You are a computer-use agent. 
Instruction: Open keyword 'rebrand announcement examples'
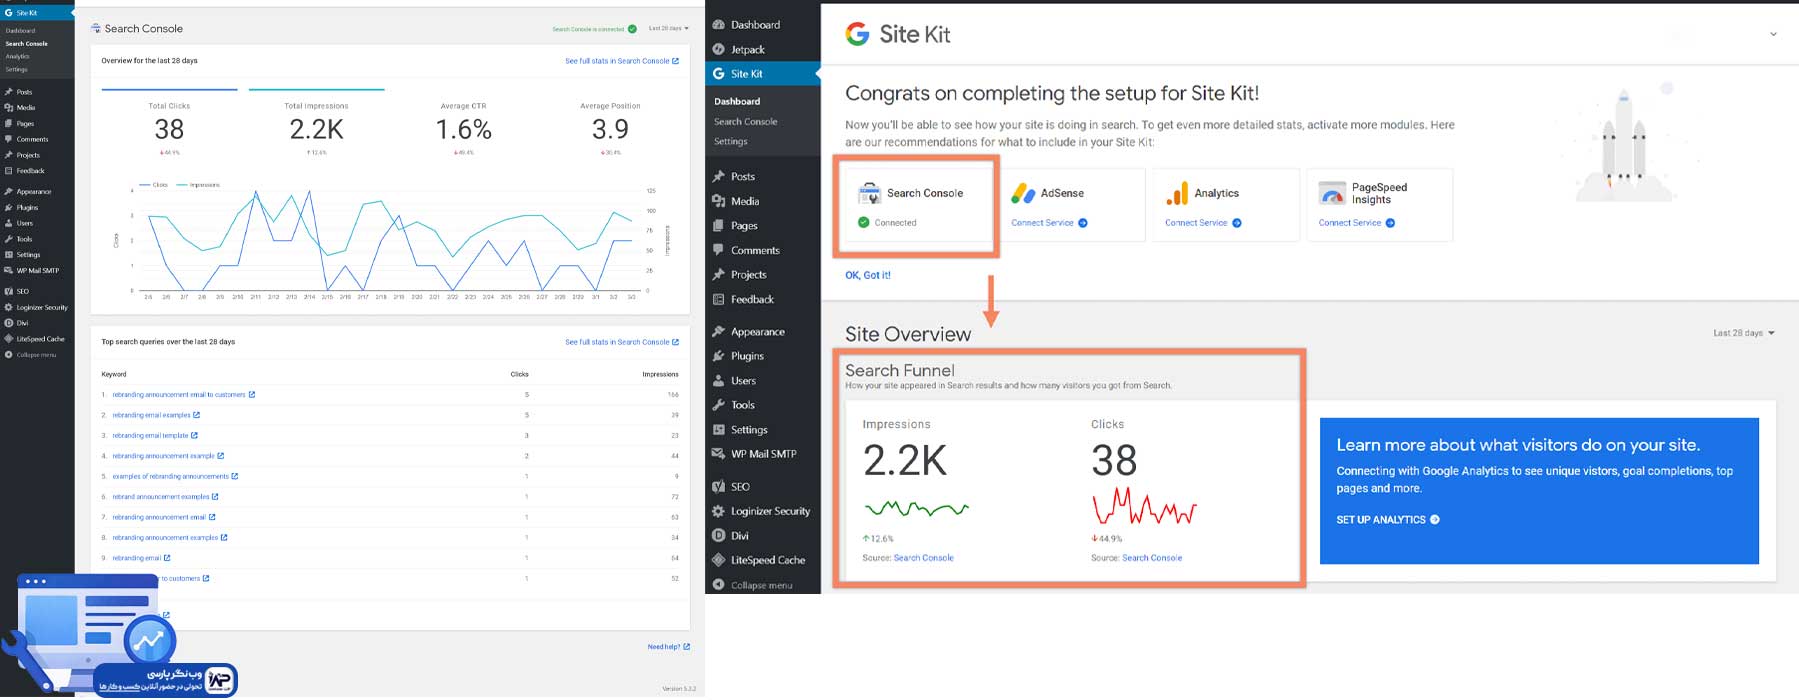pyautogui.click(x=161, y=497)
